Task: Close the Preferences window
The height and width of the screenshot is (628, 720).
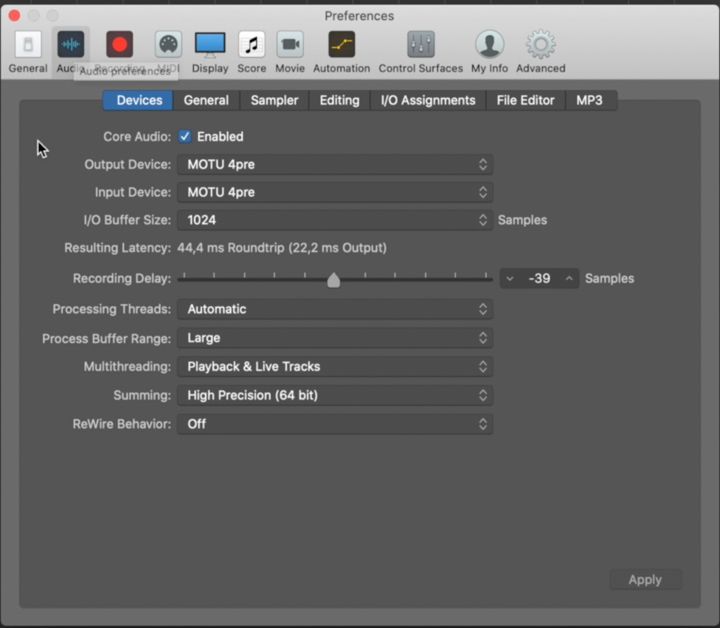Action: [x=14, y=16]
